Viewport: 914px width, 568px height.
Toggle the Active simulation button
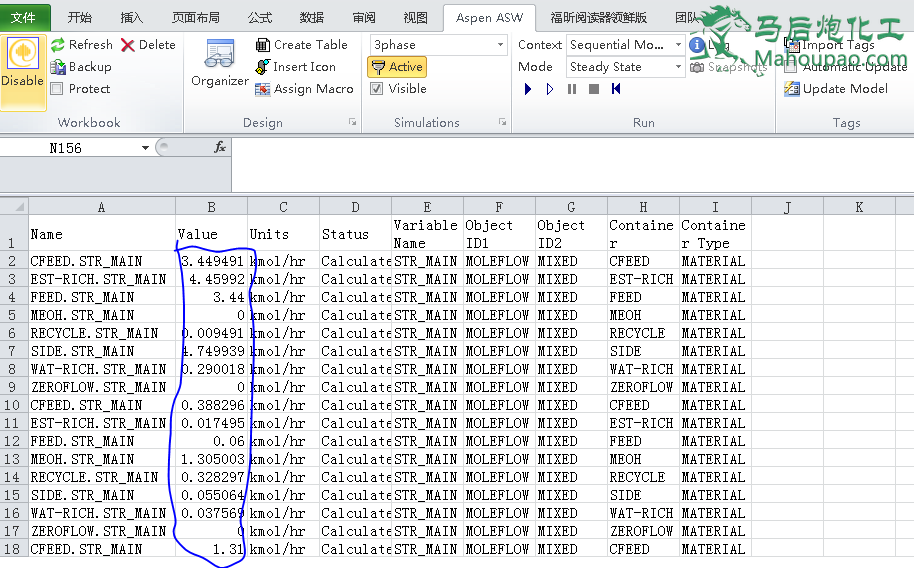(x=397, y=67)
